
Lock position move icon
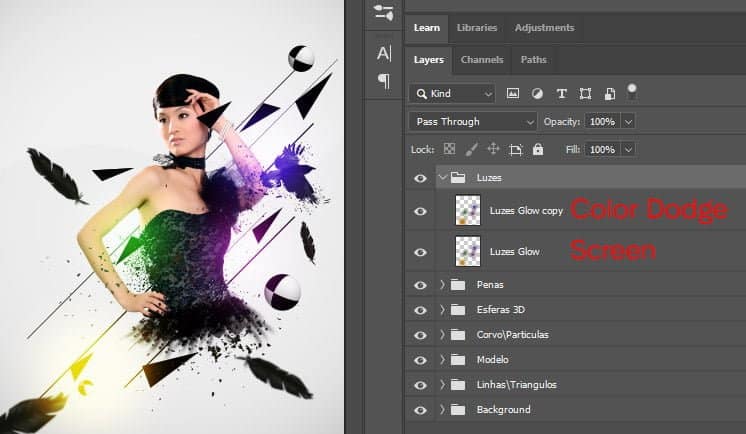pos(493,149)
